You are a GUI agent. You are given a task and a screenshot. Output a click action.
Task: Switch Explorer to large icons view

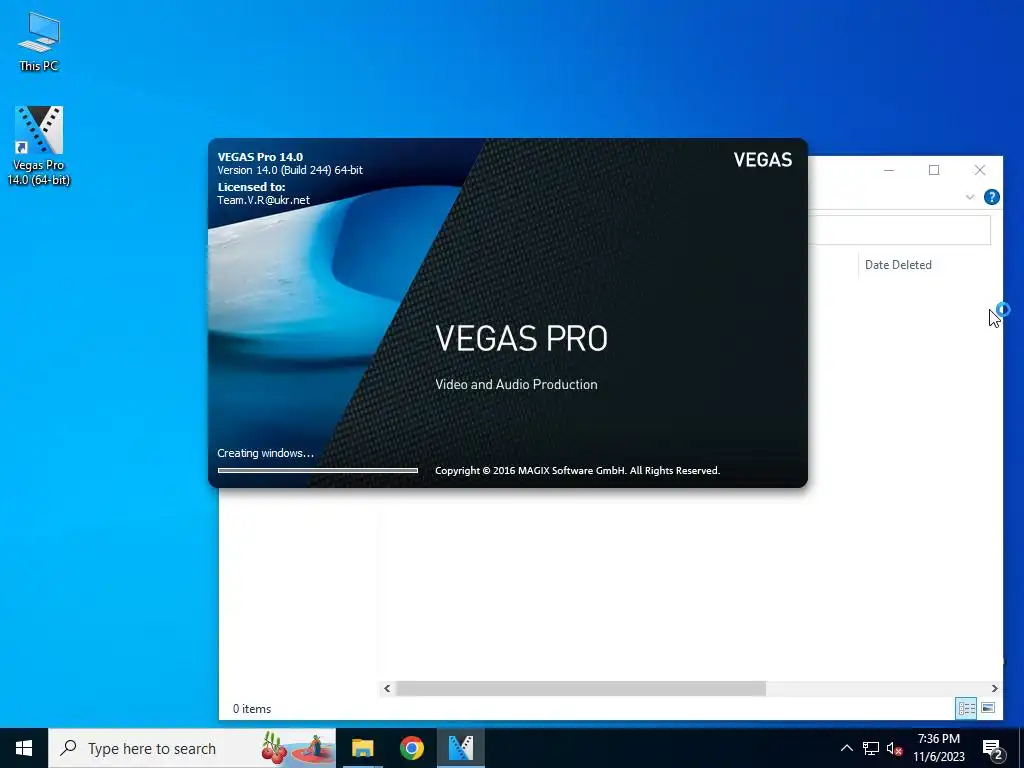click(x=988, y=708)
